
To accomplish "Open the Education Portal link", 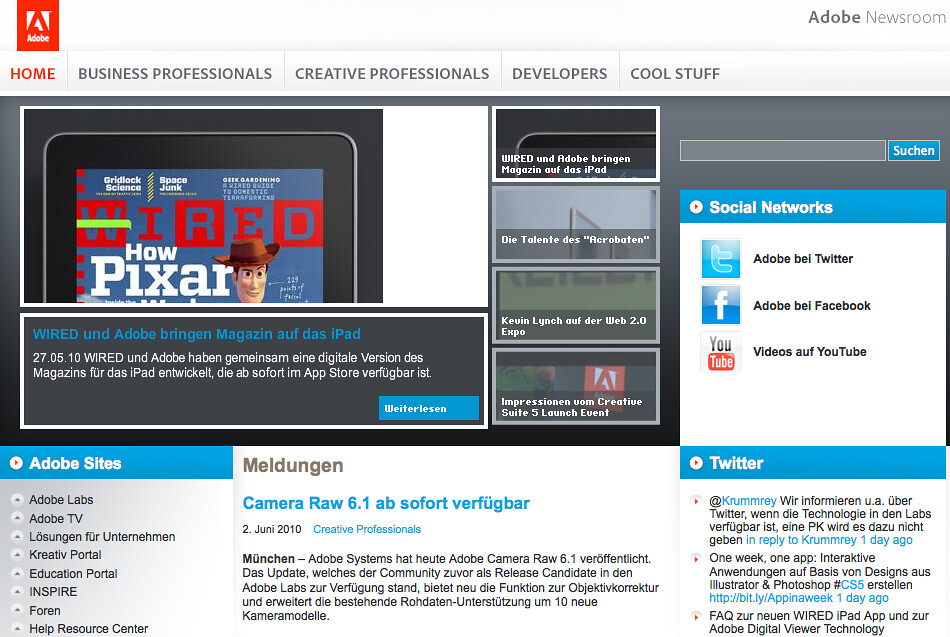I will pyautogui.click(x=73, y=573).
